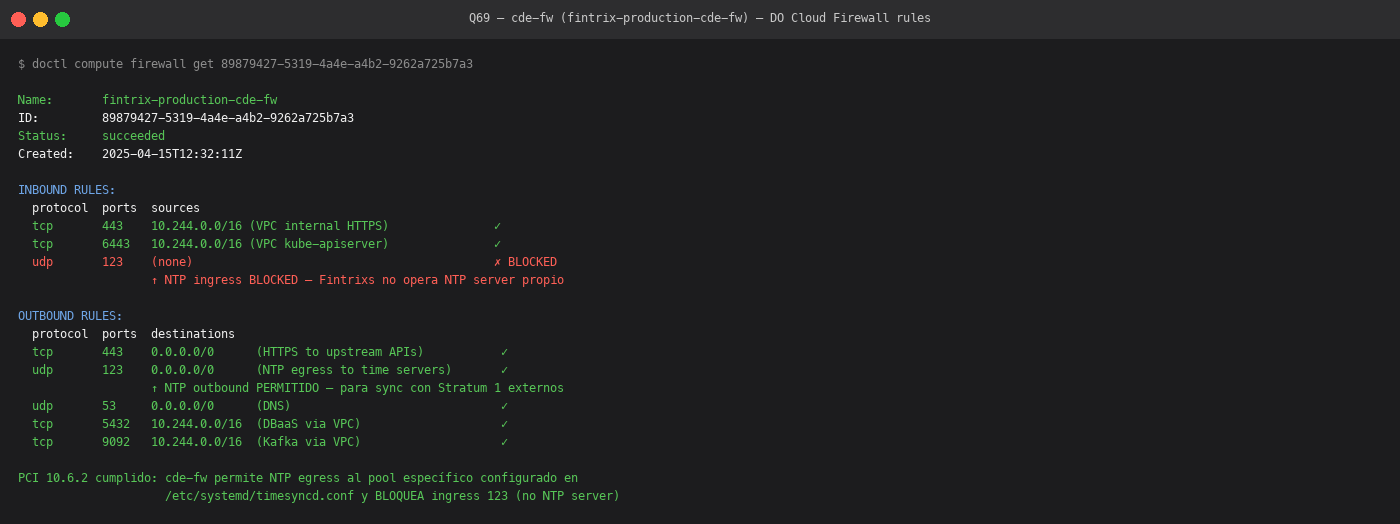Click the 'PCI 10.6.2 cumplido' summary line

[x=298, y=478]
